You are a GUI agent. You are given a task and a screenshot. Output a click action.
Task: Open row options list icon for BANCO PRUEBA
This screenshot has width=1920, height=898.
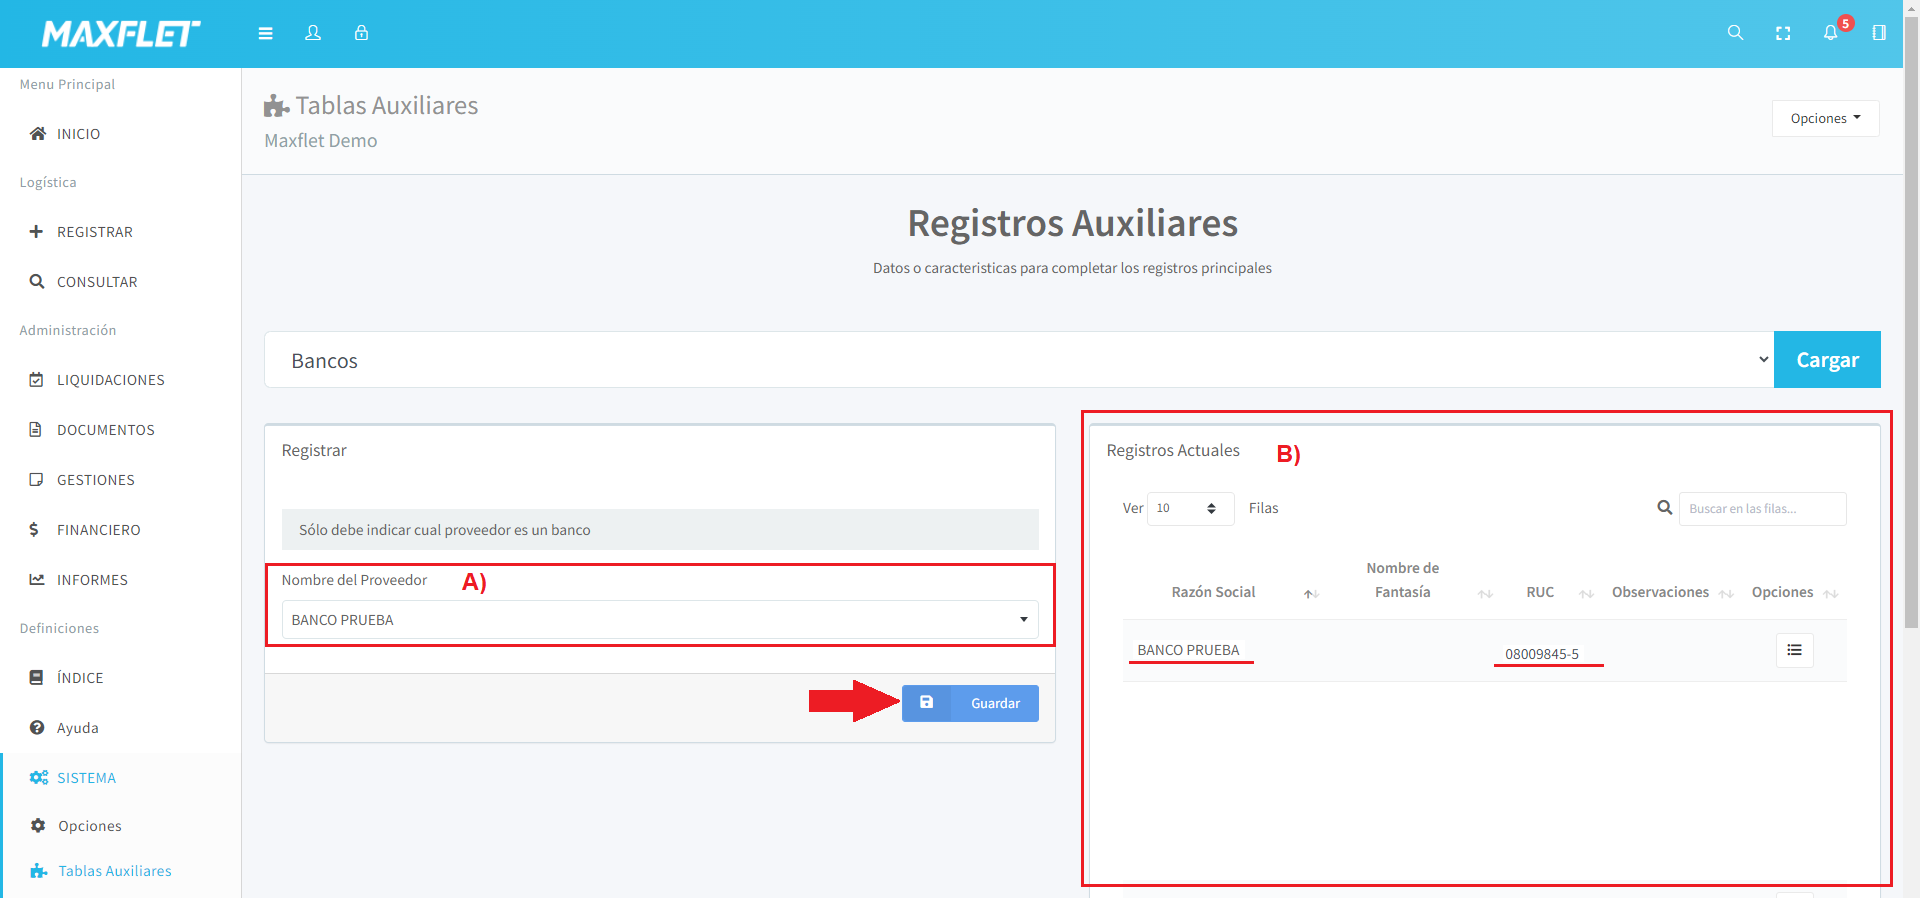coord(1794,650)
